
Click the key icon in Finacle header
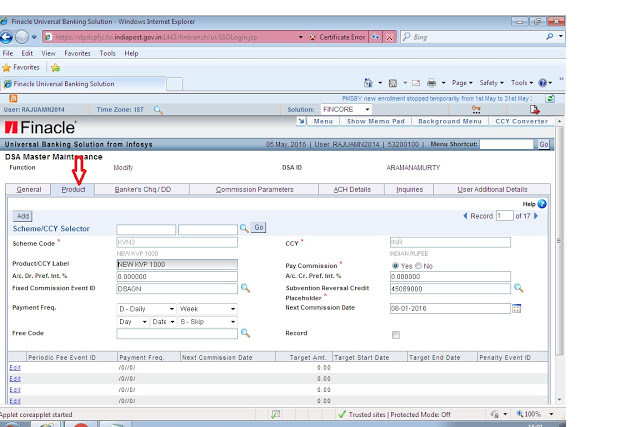point(476,109)
